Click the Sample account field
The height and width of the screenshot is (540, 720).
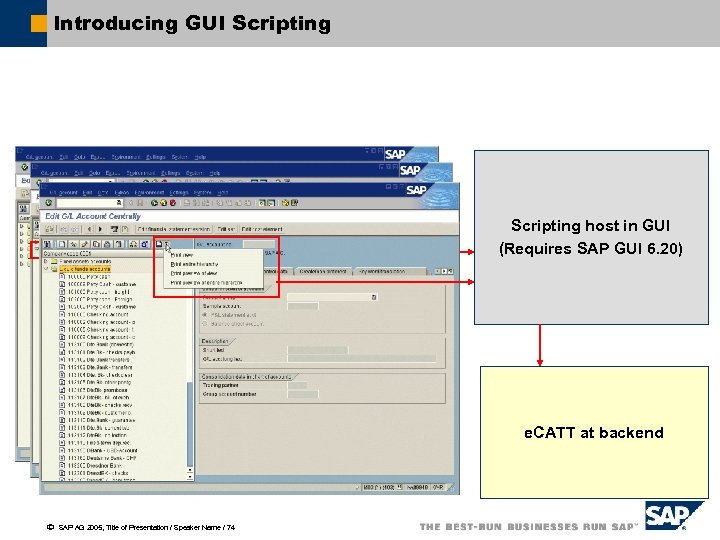303,306
